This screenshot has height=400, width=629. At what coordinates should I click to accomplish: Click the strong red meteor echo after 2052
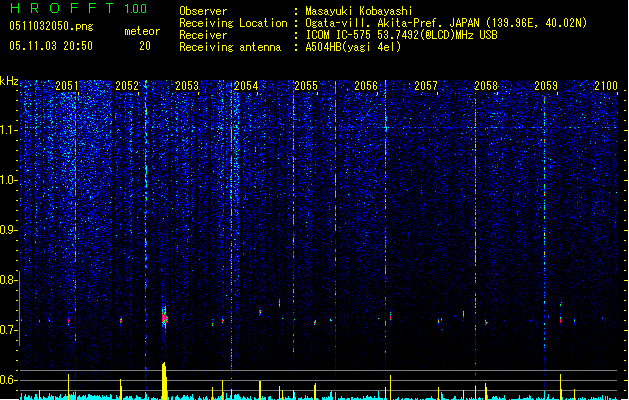click(164, 318)
